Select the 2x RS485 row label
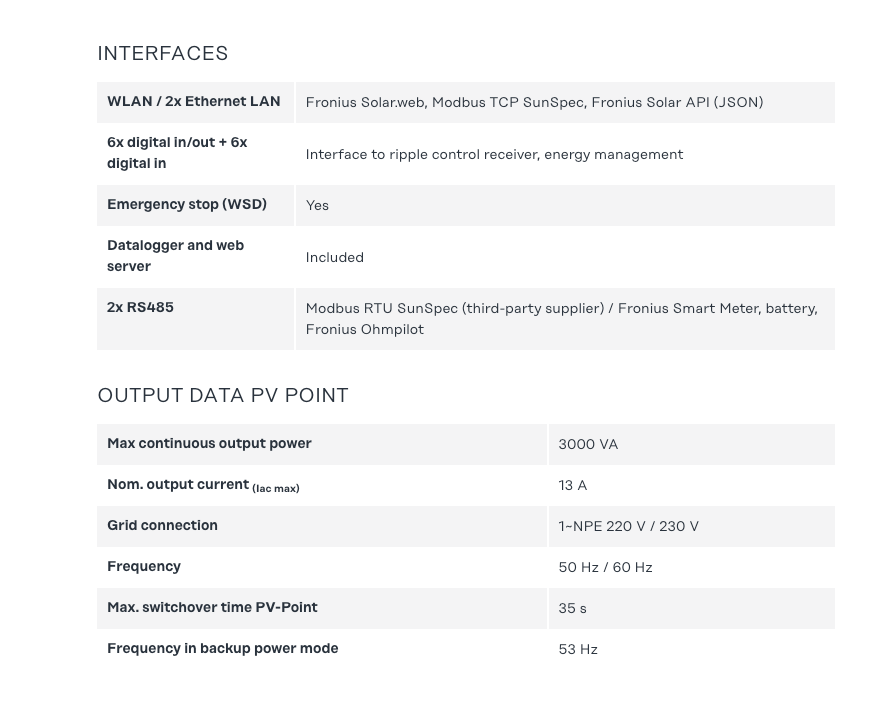The width and height of the screenshot is (883, 728). pyautogui.click(x=141, y=307)
